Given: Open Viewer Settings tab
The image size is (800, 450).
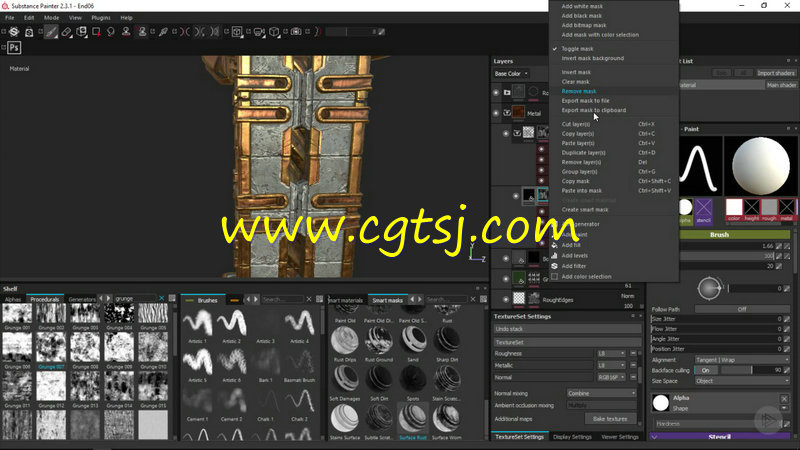Looking at the screenshot, I should pos(619,437).
